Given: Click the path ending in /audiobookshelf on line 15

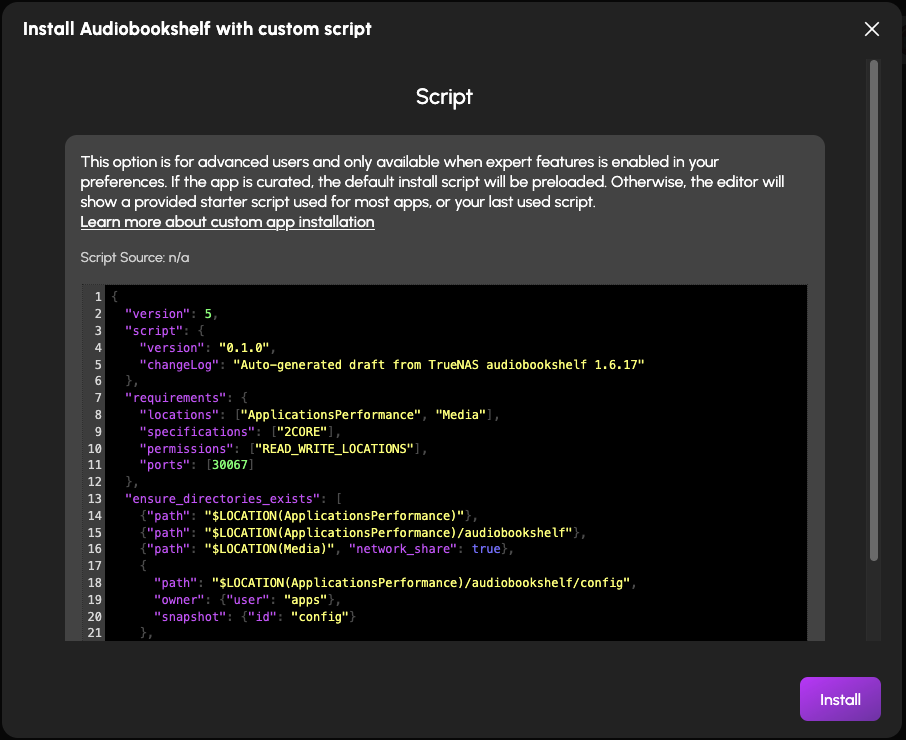Looking at the screenshot, I should coord(388,532).
